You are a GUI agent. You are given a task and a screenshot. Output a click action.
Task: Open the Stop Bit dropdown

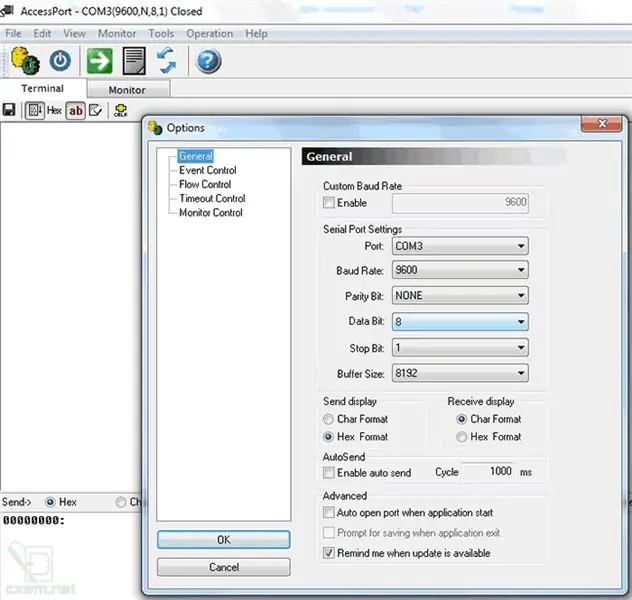click(460, 347)
